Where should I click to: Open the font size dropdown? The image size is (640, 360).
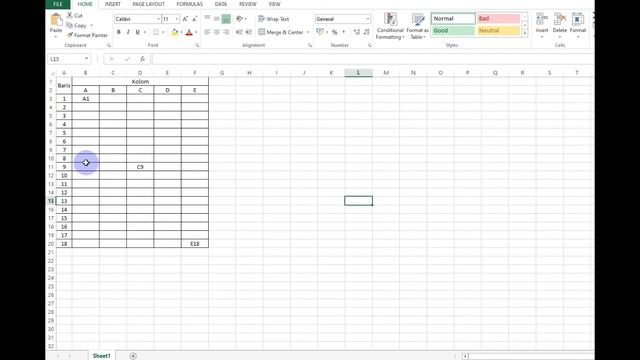[177, 19]
